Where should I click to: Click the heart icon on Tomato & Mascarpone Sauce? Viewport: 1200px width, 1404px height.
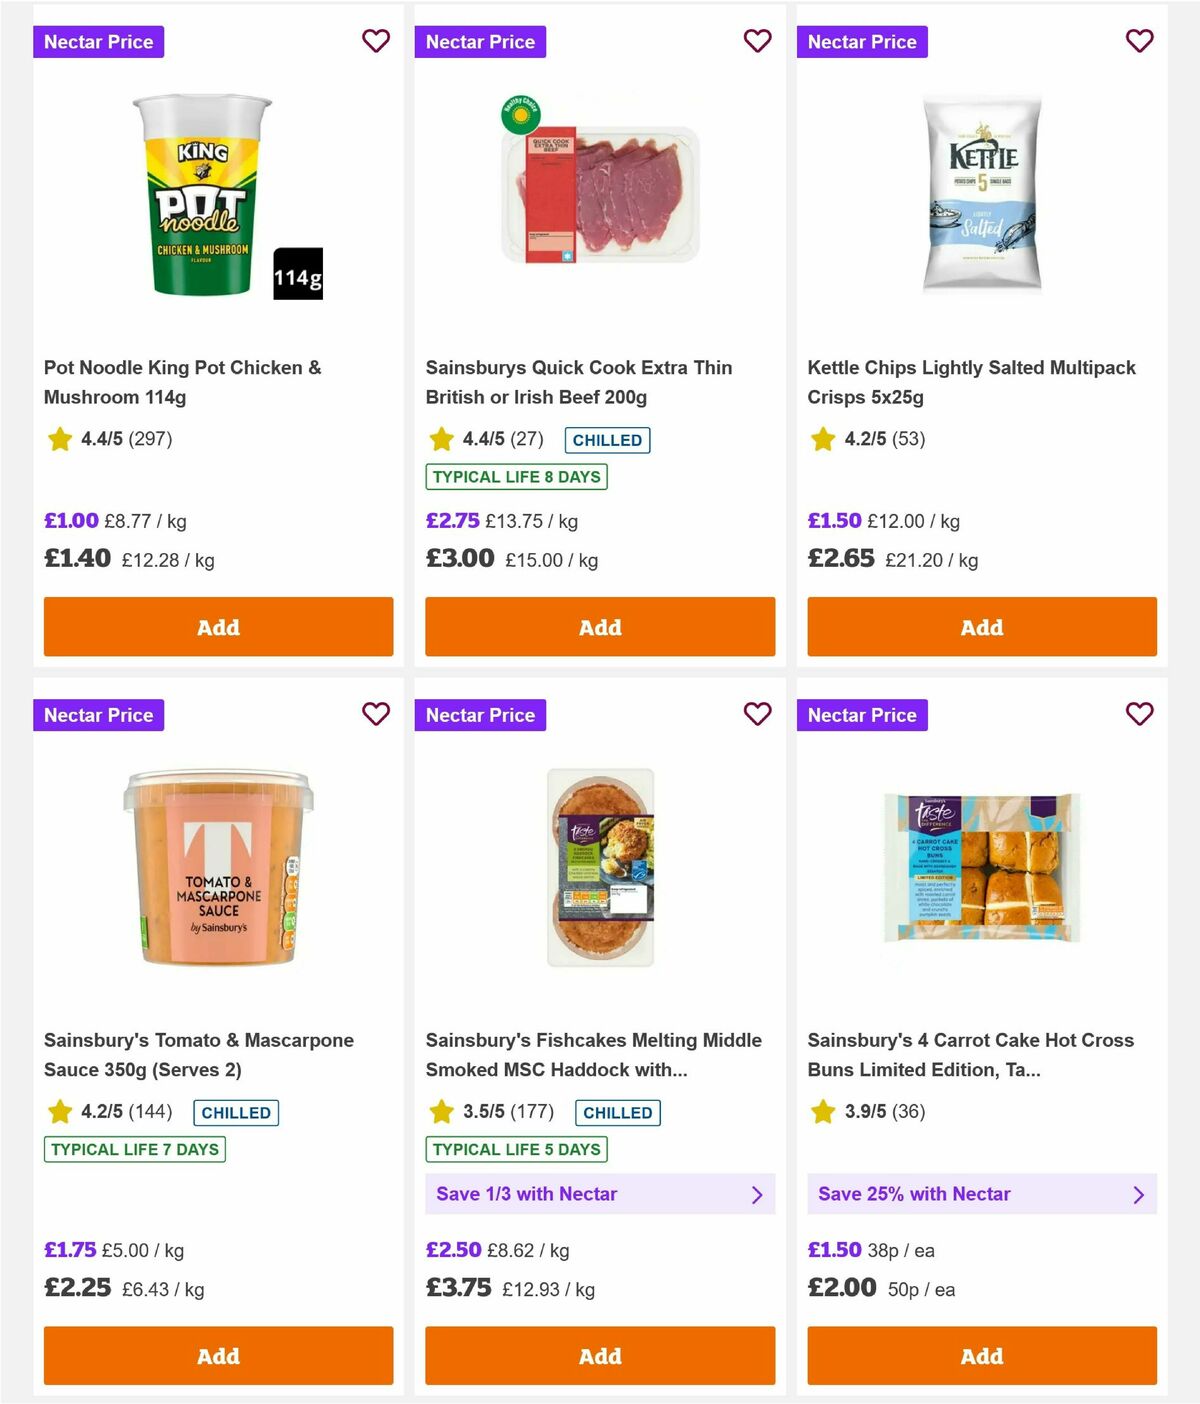[376, 714]
